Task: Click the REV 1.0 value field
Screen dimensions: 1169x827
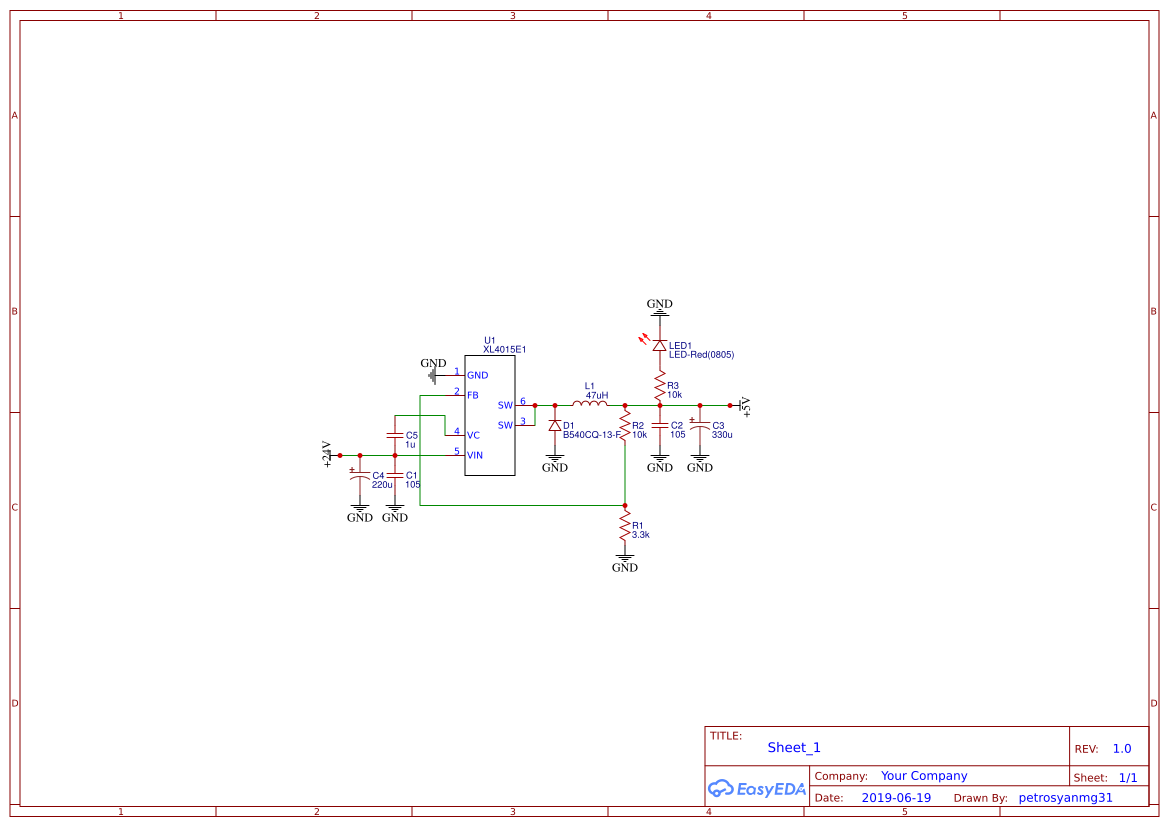Action: [x=1121, y=747]
